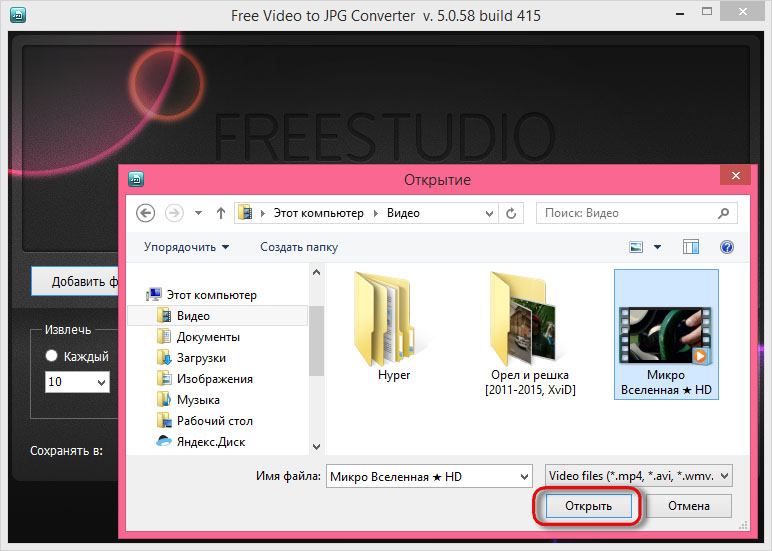This screenshot has height=551, width=772.
Task: Open Изображения in the navigation pane
Action: click(x=215, y=379)
